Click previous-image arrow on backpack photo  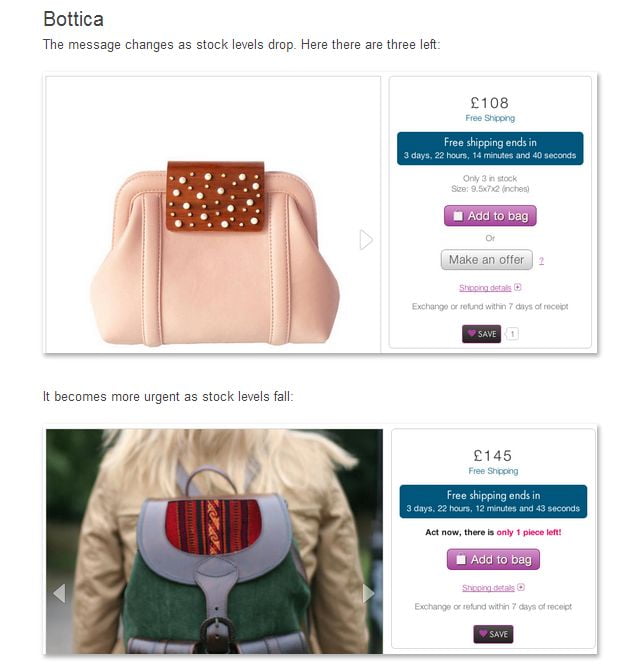tap(60, 593)
